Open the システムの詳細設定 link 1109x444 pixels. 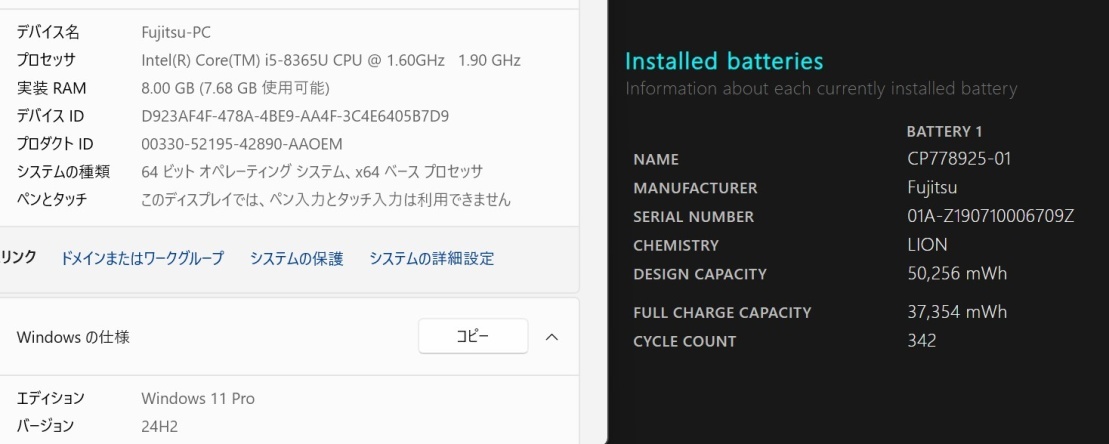tap(431, 258)
